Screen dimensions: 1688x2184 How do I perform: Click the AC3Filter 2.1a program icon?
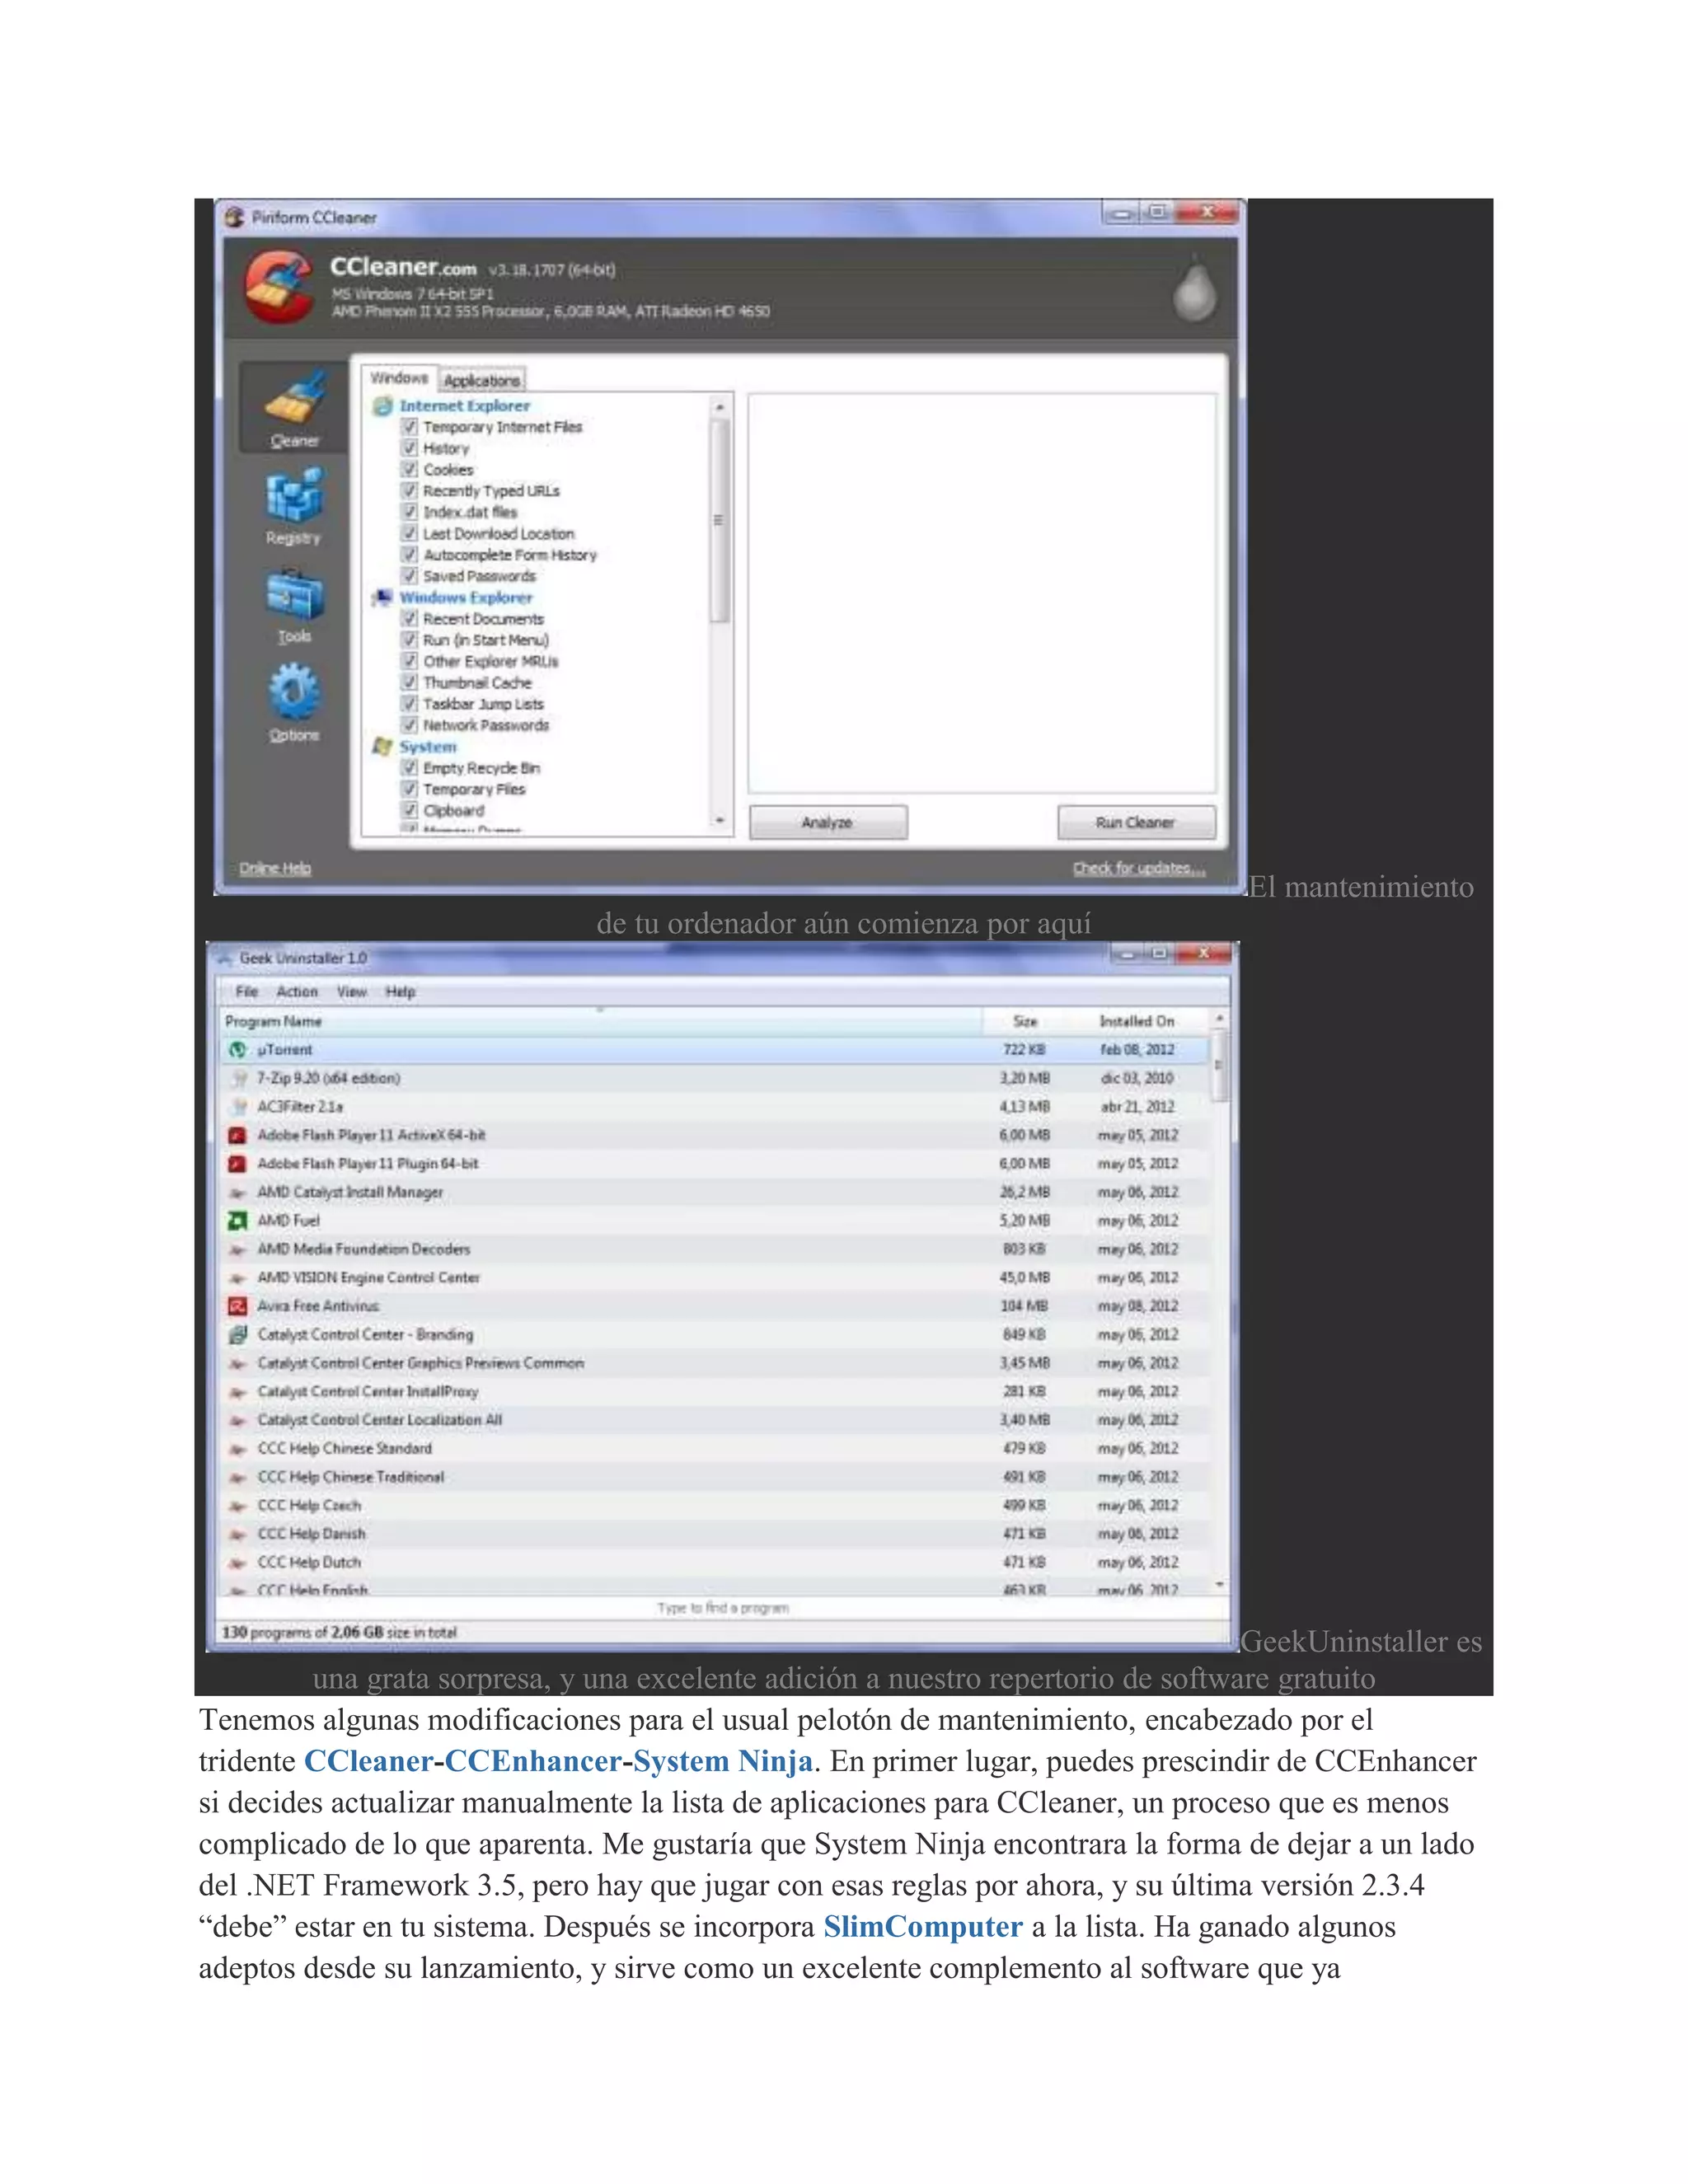pyautogui.click(x=238, y=1107)
